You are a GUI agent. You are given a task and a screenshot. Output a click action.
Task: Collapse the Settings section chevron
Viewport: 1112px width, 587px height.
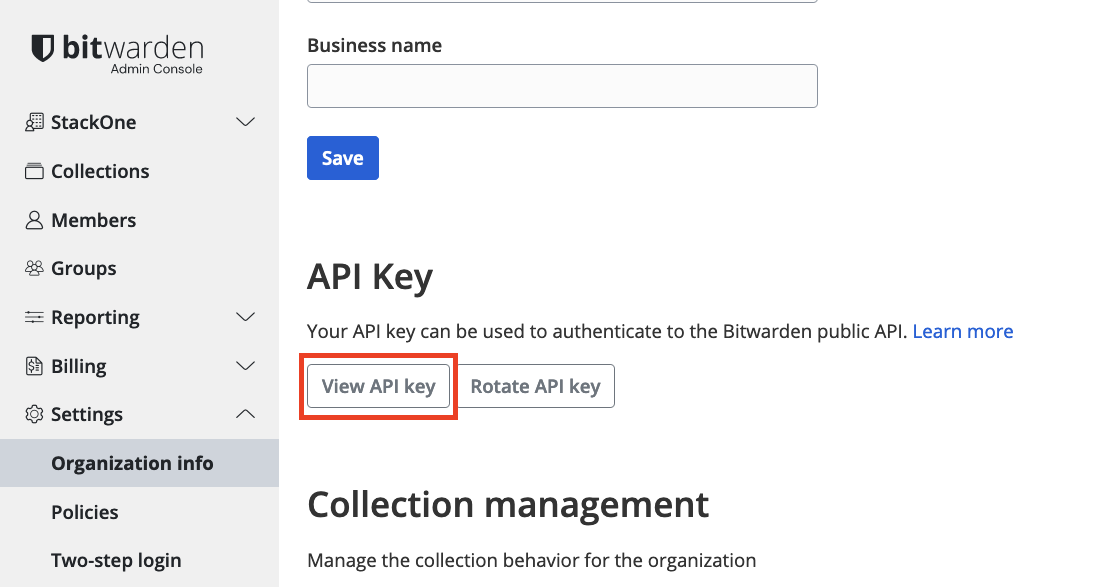(x=245, y=414)
